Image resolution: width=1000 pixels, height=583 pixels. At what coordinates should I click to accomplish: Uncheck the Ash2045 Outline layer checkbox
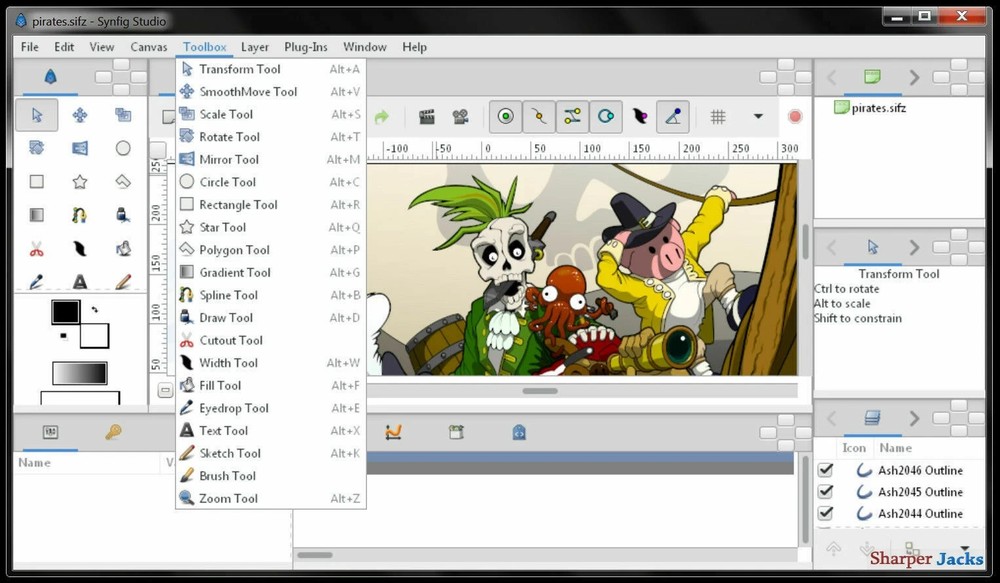[825, 492]
